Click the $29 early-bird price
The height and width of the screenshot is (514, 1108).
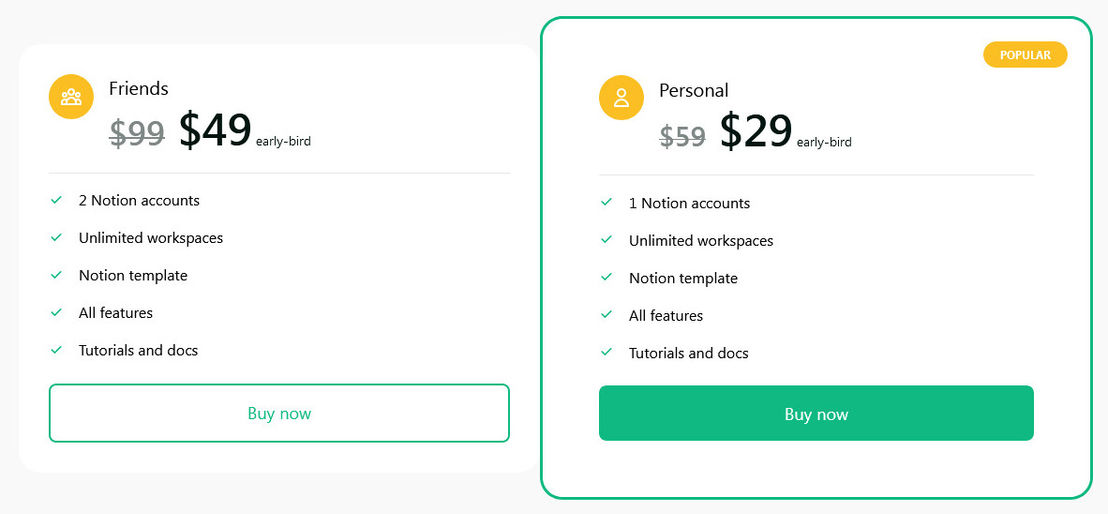756,132
